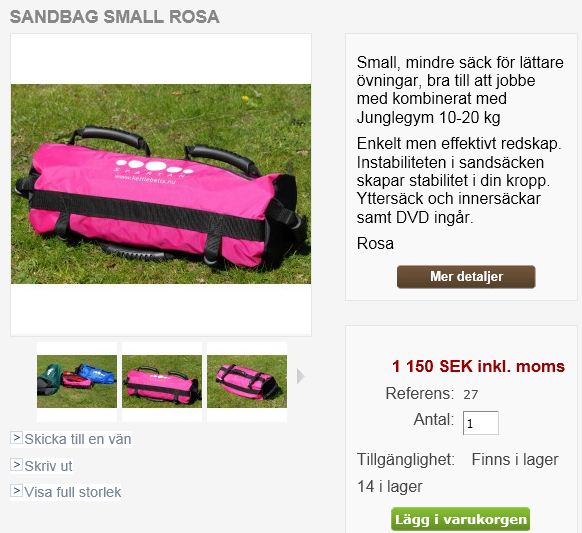The width and height of the screenshot is (582, 533).
Task: Open 'Mer detaljer' for the product
Action: (x=466, y=277)
